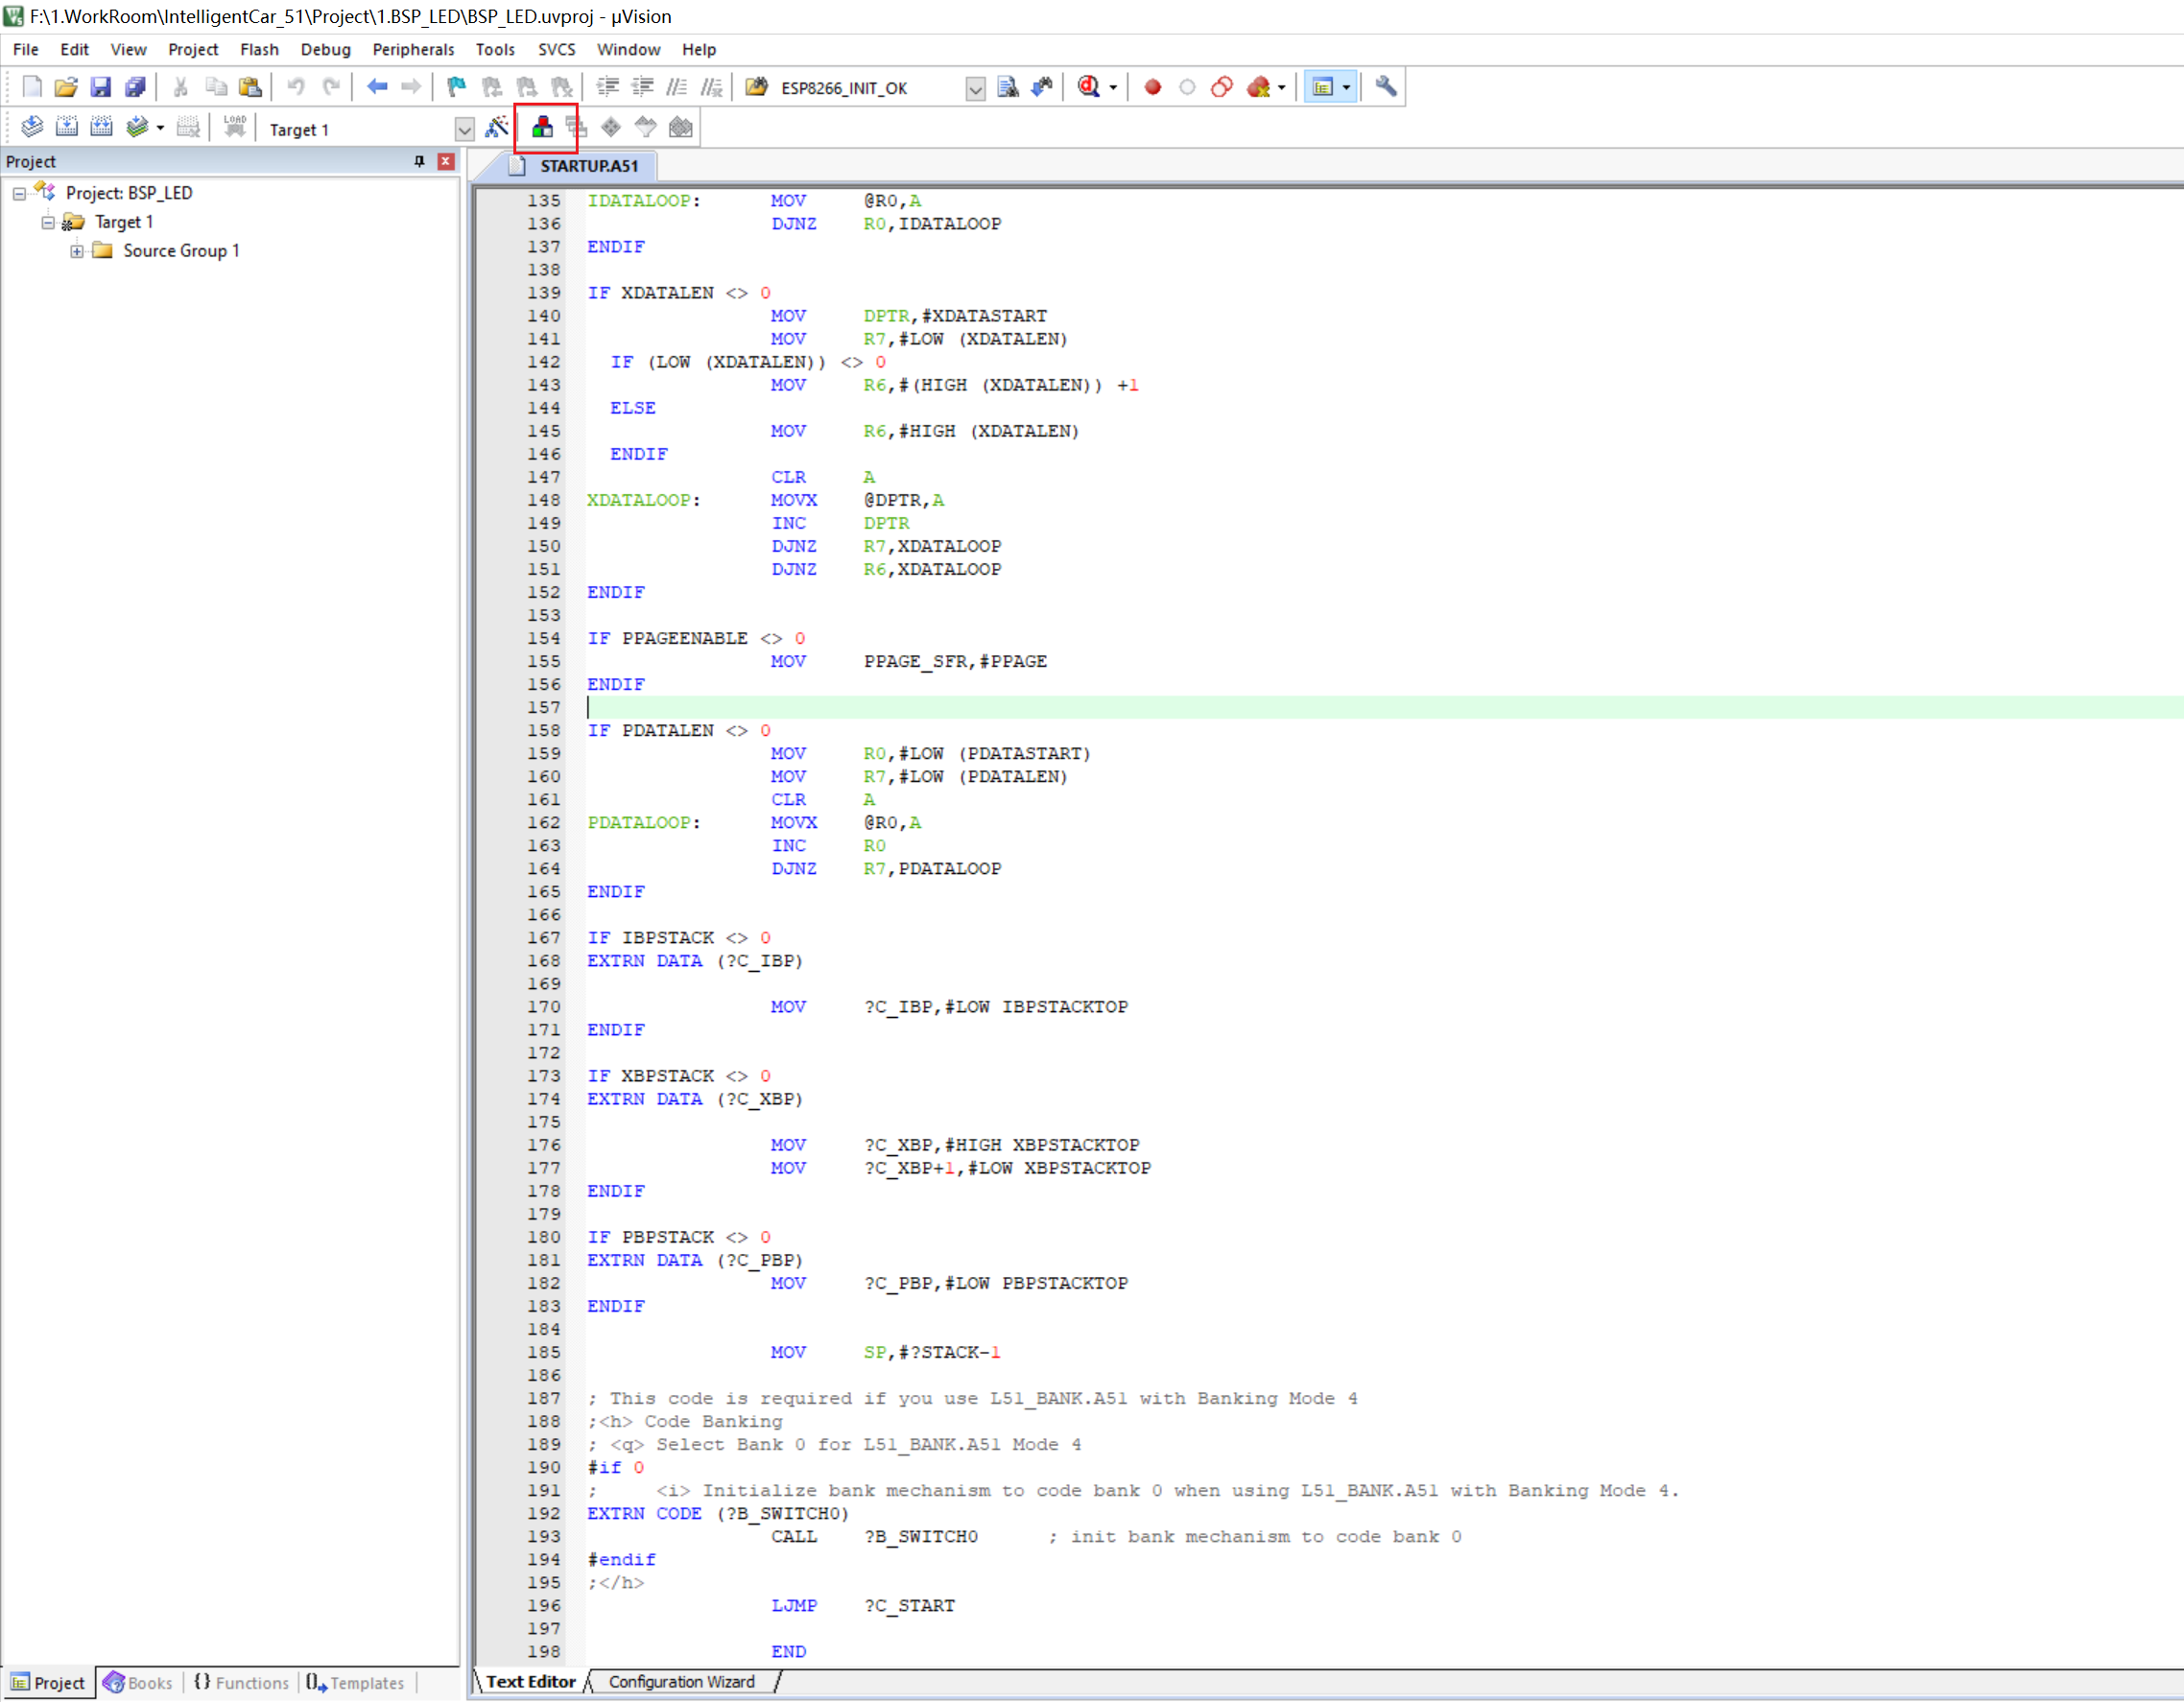Open Options for Target magic wand

point(497,127)
